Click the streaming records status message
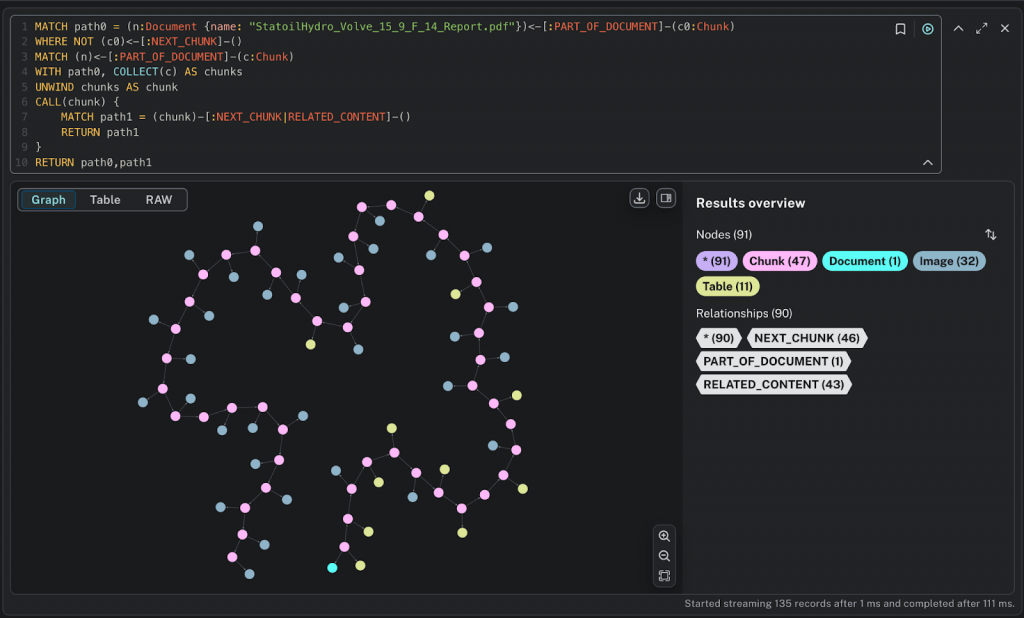This screenshot has width=1024, height=618. 849,604
